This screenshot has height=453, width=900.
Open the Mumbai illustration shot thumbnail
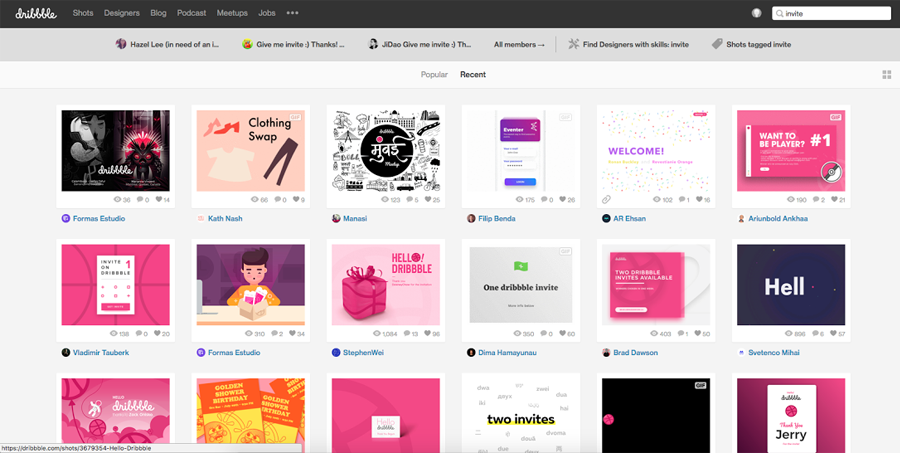pyautogui.click(x=385, y=150)
